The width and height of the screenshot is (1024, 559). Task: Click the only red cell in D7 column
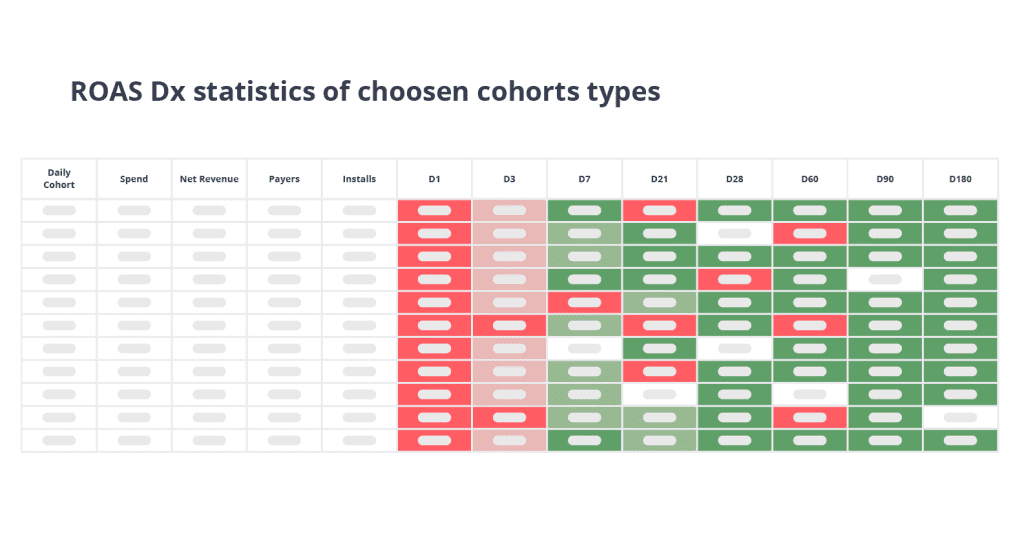point(584,302)
